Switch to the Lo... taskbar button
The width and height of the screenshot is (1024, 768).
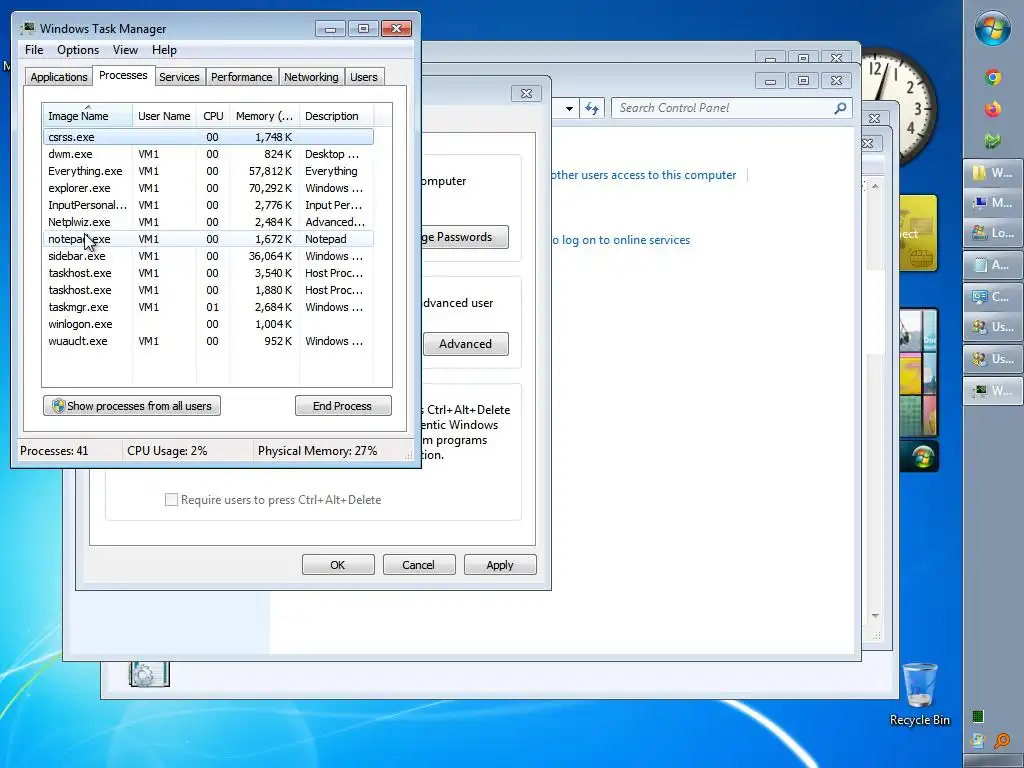point(993,233)
